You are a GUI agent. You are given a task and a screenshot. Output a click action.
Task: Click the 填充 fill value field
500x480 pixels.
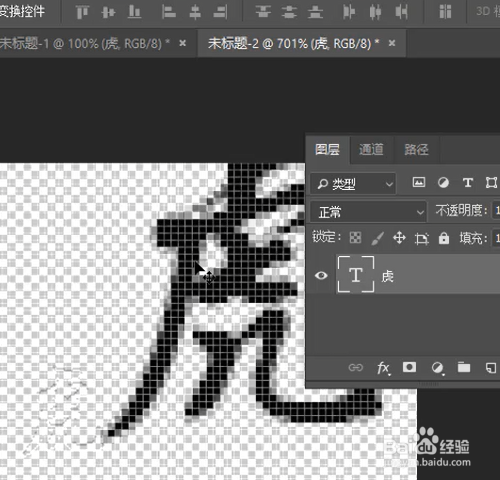496,238
